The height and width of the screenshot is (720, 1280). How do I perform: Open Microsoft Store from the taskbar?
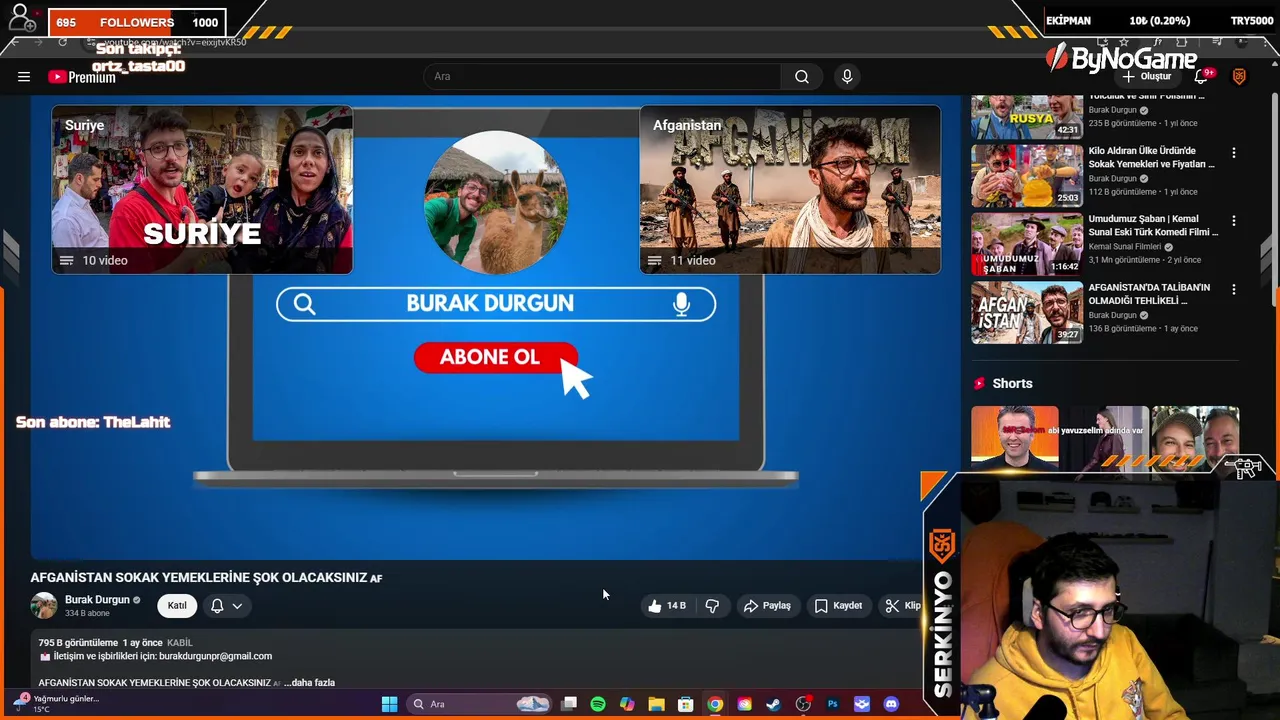pos(686,704)
